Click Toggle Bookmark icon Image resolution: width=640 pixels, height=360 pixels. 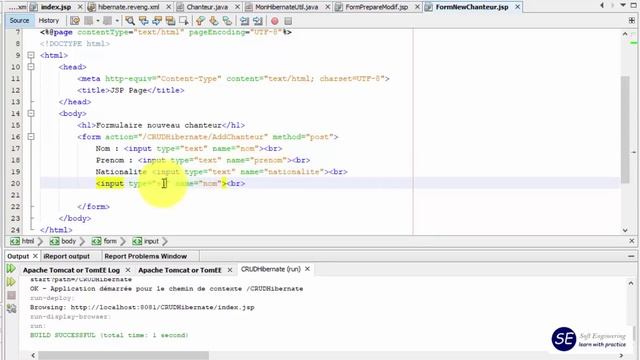227,20
